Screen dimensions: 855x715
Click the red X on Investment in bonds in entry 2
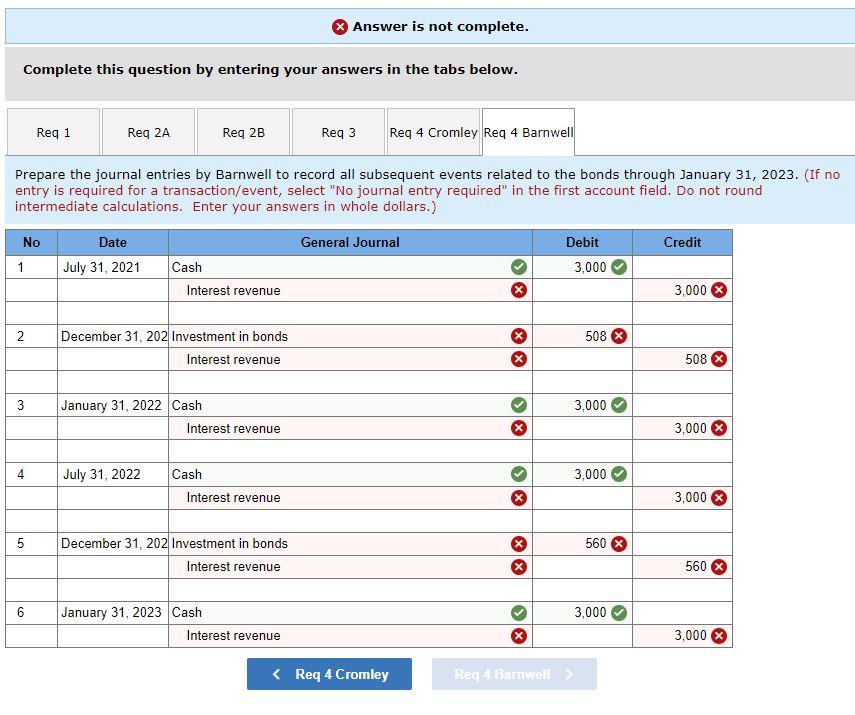coord(518,336)
